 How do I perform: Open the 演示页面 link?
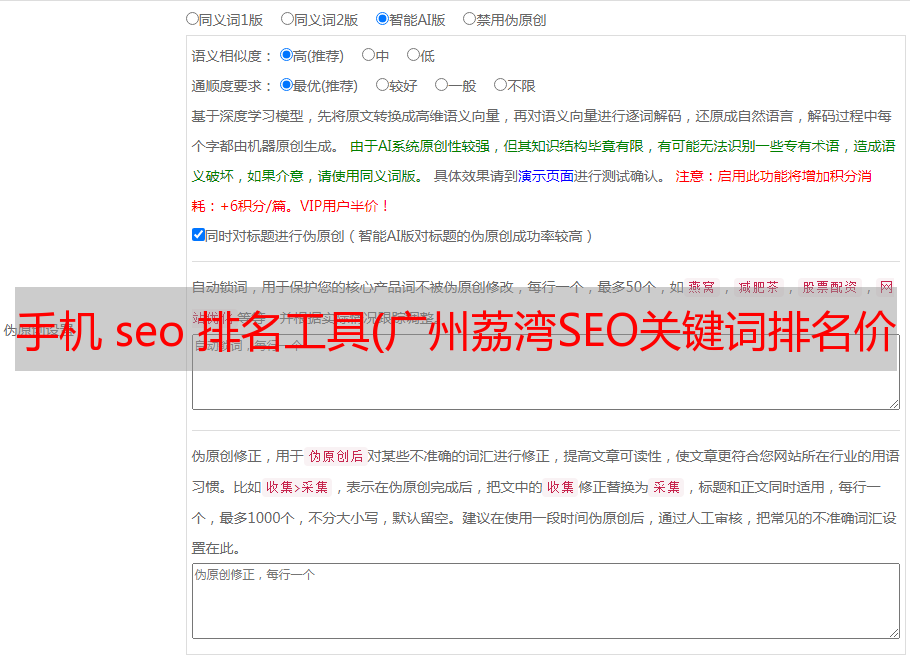tap(546, 176)
